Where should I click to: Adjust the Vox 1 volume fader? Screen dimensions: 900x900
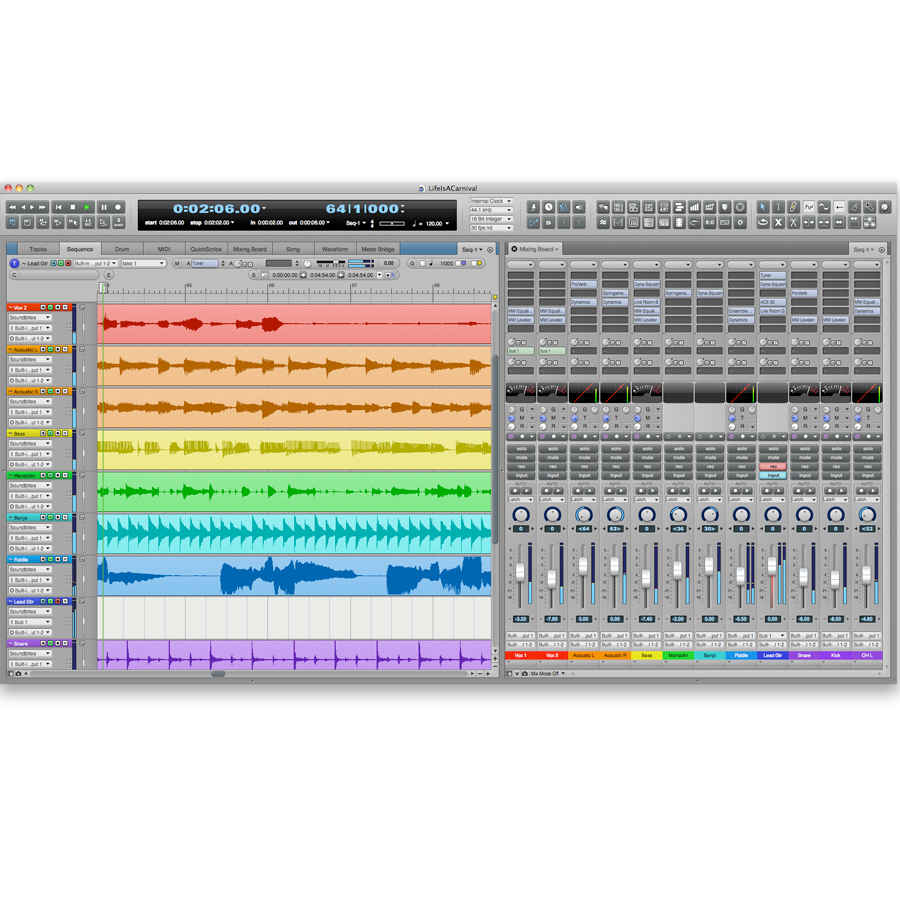coord(520,572)
